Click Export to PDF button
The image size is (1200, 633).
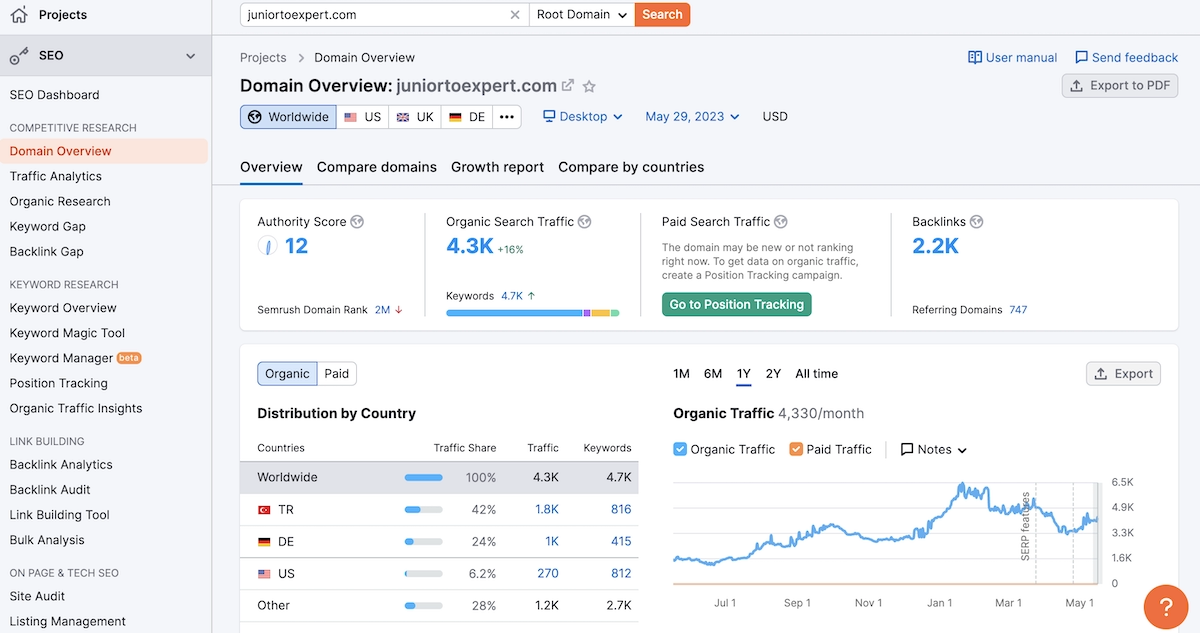[x=1120, y=86]
